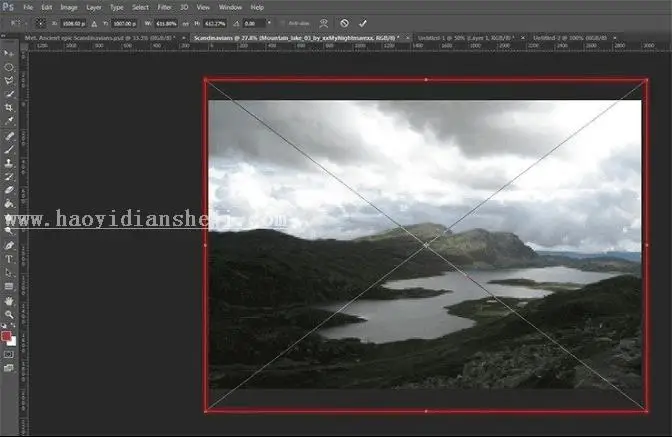Click the W width percentage field
Screen dimensions: 672x437
tap(166, 24)
